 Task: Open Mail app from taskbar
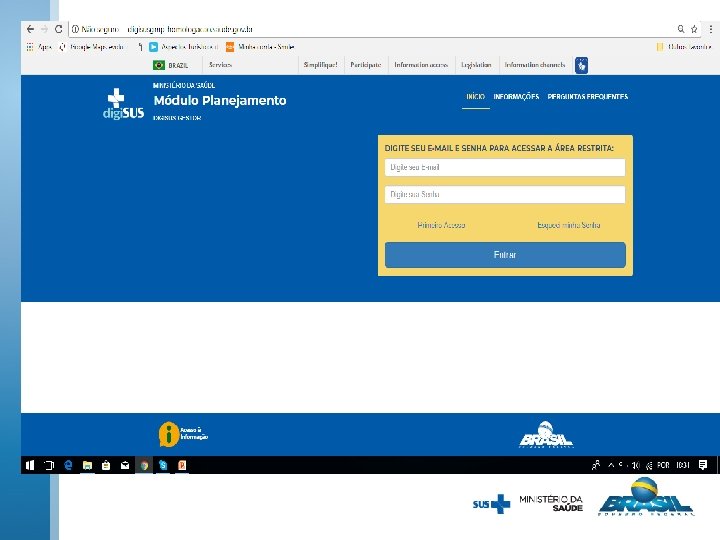pyautogui.click(x=125, y=465)
